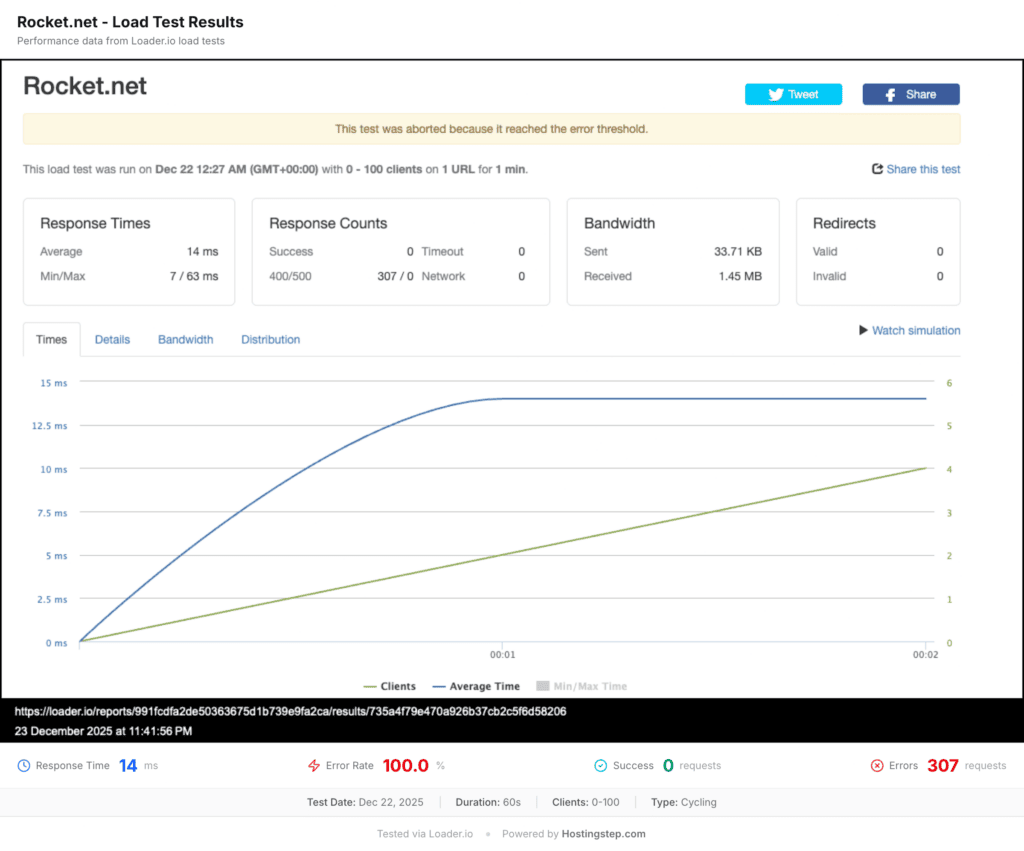The width and height of the screenshot is (1024, 851).
Task: Click the 00:01 marker on chart timeline
Action: coord(503,655)
